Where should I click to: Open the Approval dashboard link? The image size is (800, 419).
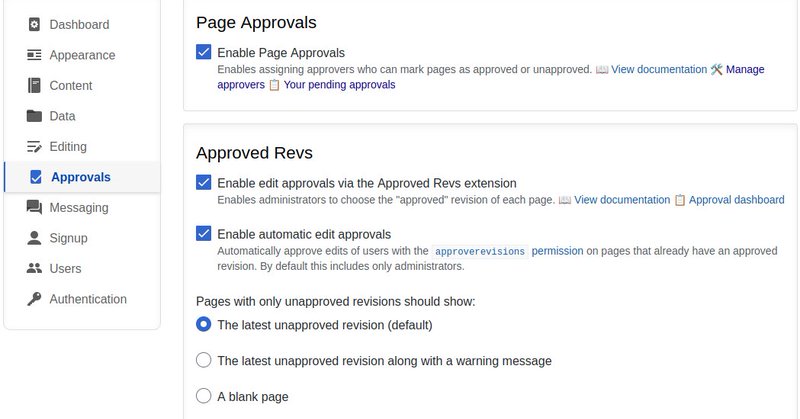click(736, 200)
